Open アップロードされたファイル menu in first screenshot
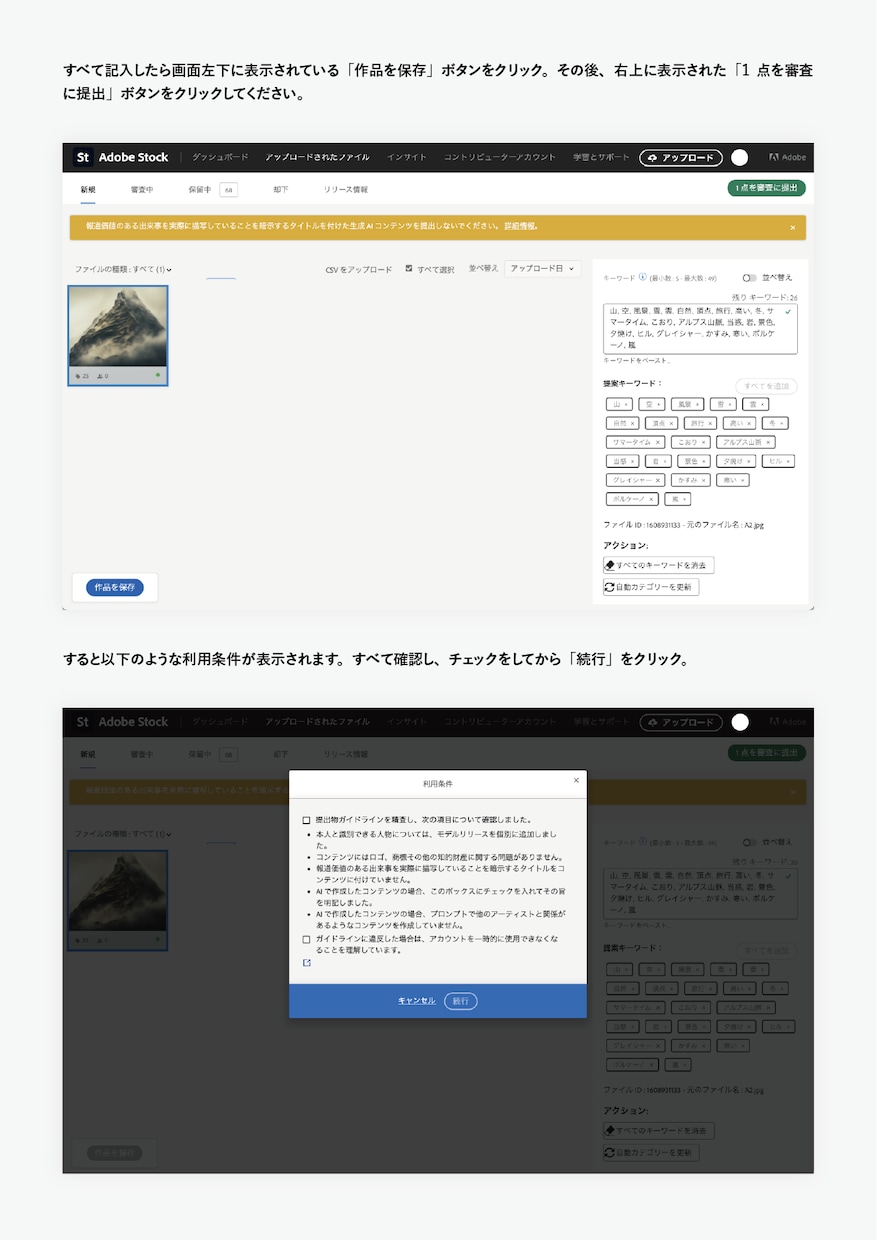Screen dimensions: 877x1240 pyautogui.click(x=317, y=157)
